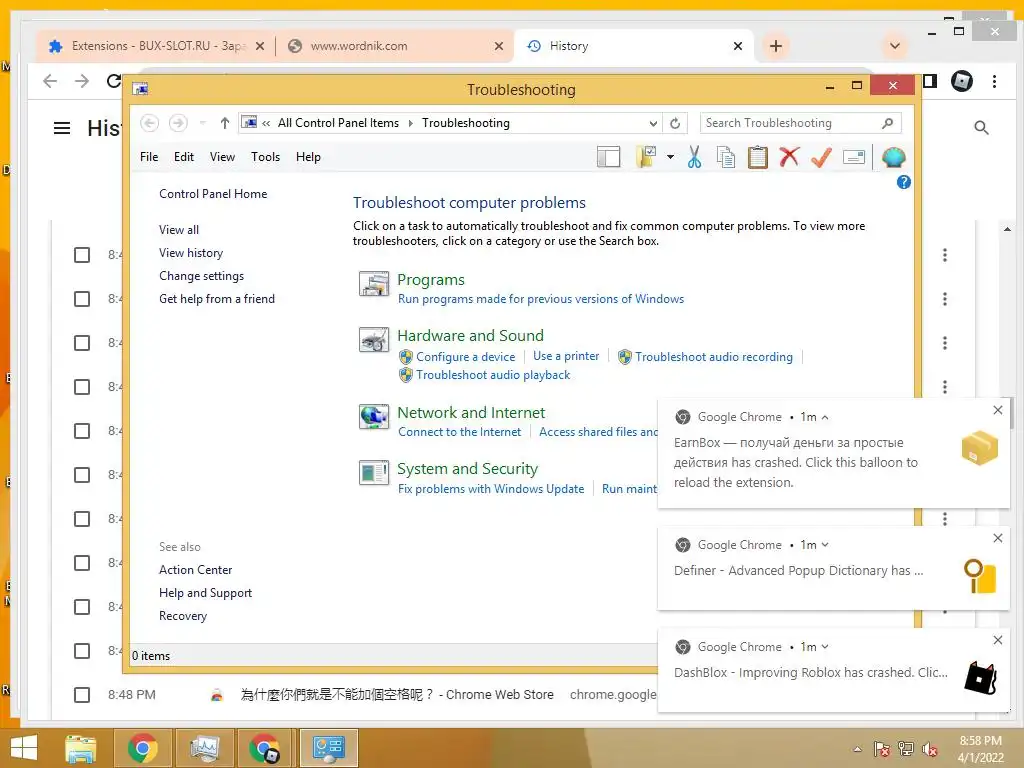
Task: Click the Chrome icon in the taskbar
Action: (142, 748)
